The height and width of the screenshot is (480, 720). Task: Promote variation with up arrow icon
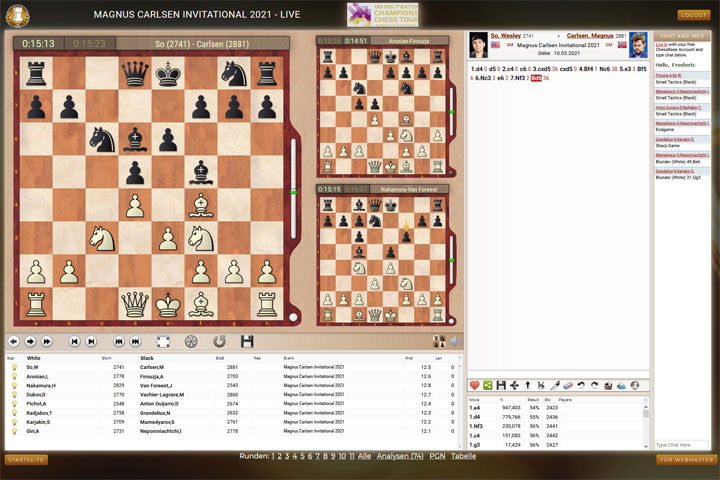(528, 385)
